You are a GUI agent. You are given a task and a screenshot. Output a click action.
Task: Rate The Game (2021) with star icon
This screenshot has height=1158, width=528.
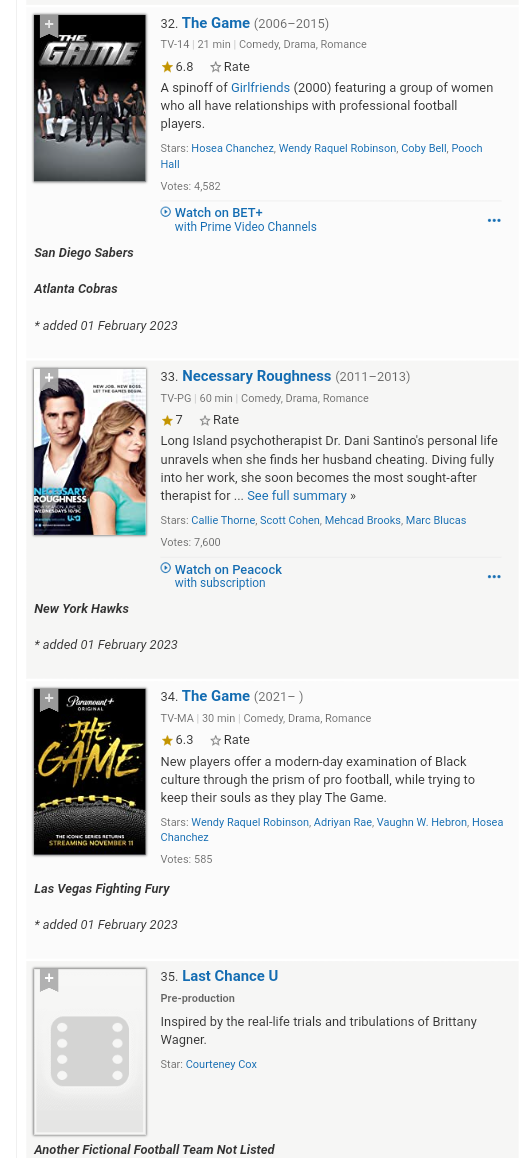click(x=230, y=739)
